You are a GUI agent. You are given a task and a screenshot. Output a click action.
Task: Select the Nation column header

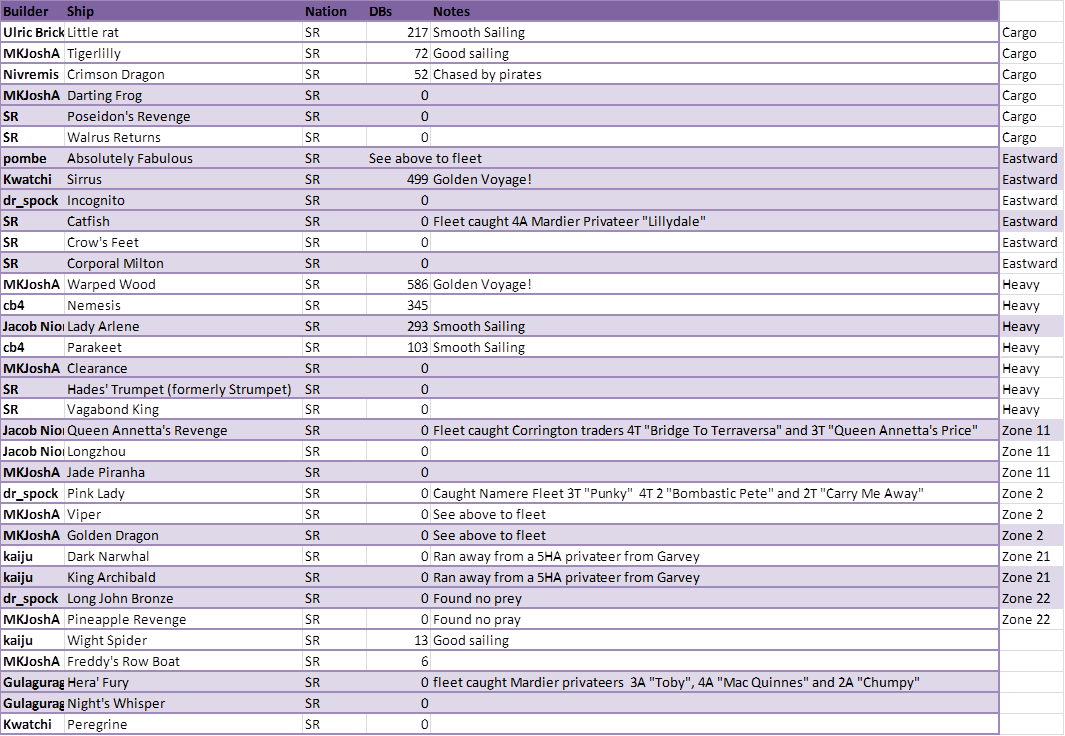[x=326, y=11]
